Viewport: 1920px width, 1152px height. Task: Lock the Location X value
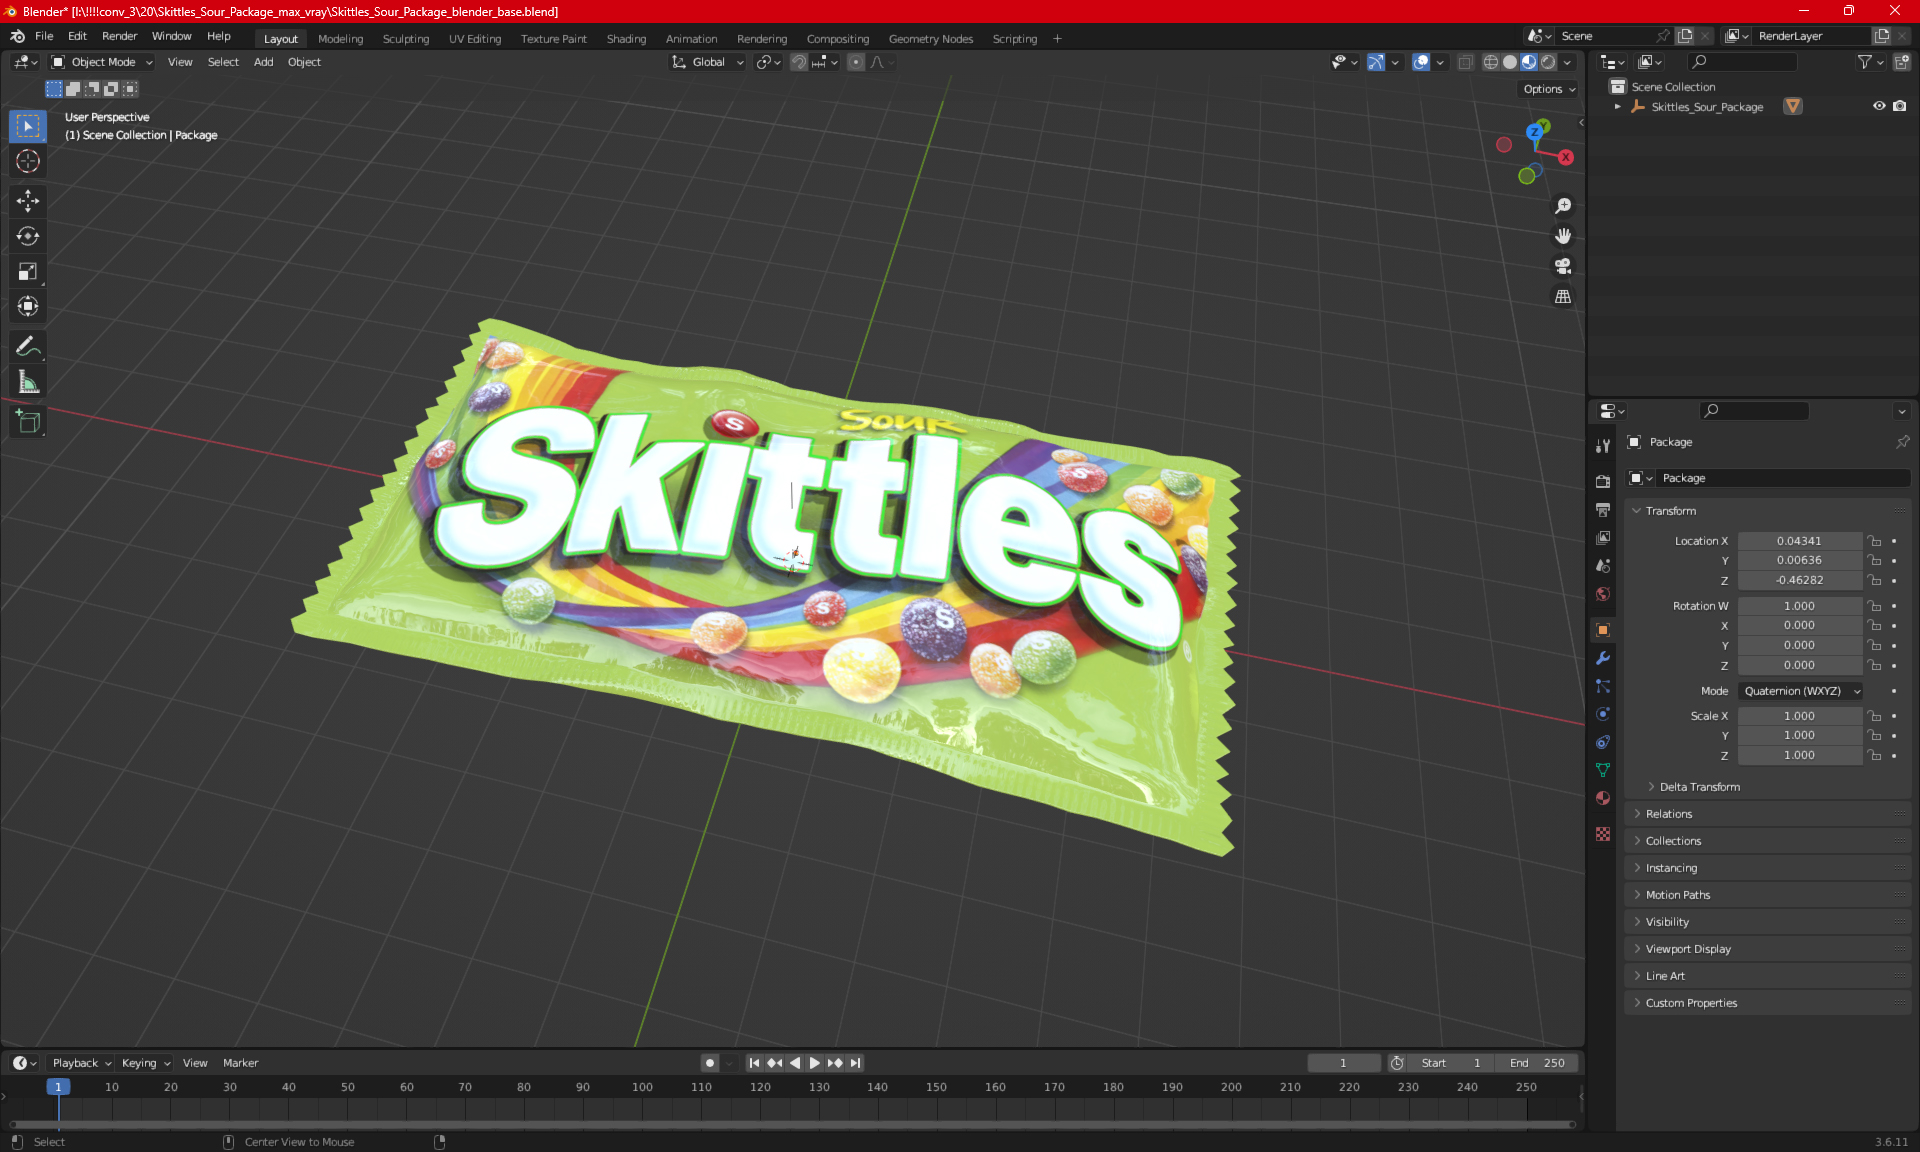click(x=1875, y=541)
